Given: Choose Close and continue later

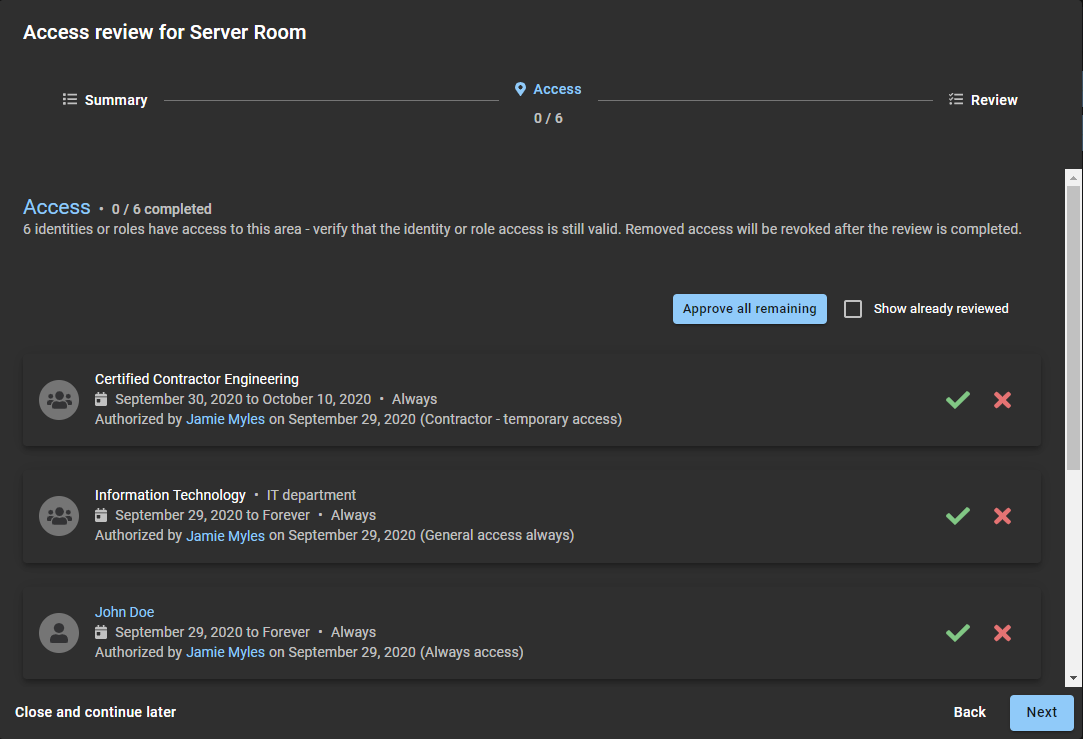Looking at the screenshot, I should coord(95,712).
